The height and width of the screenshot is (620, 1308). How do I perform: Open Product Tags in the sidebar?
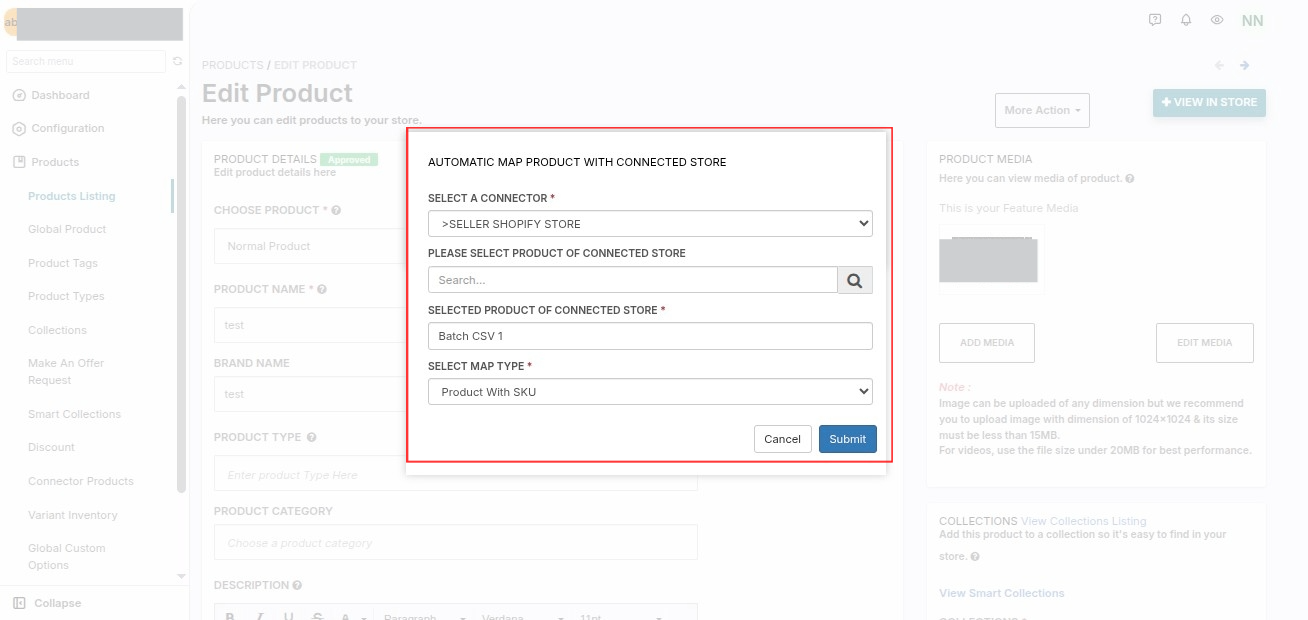click(62, 263)
